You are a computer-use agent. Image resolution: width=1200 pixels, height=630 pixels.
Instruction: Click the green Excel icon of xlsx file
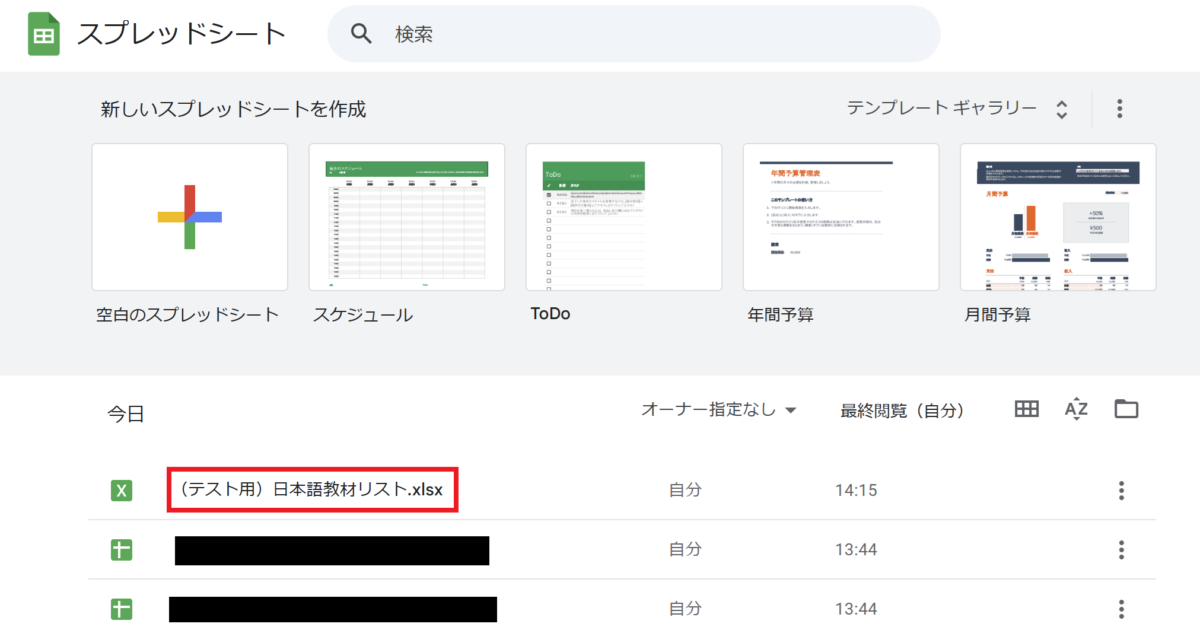pyautogui.click(x=122, y=490)
